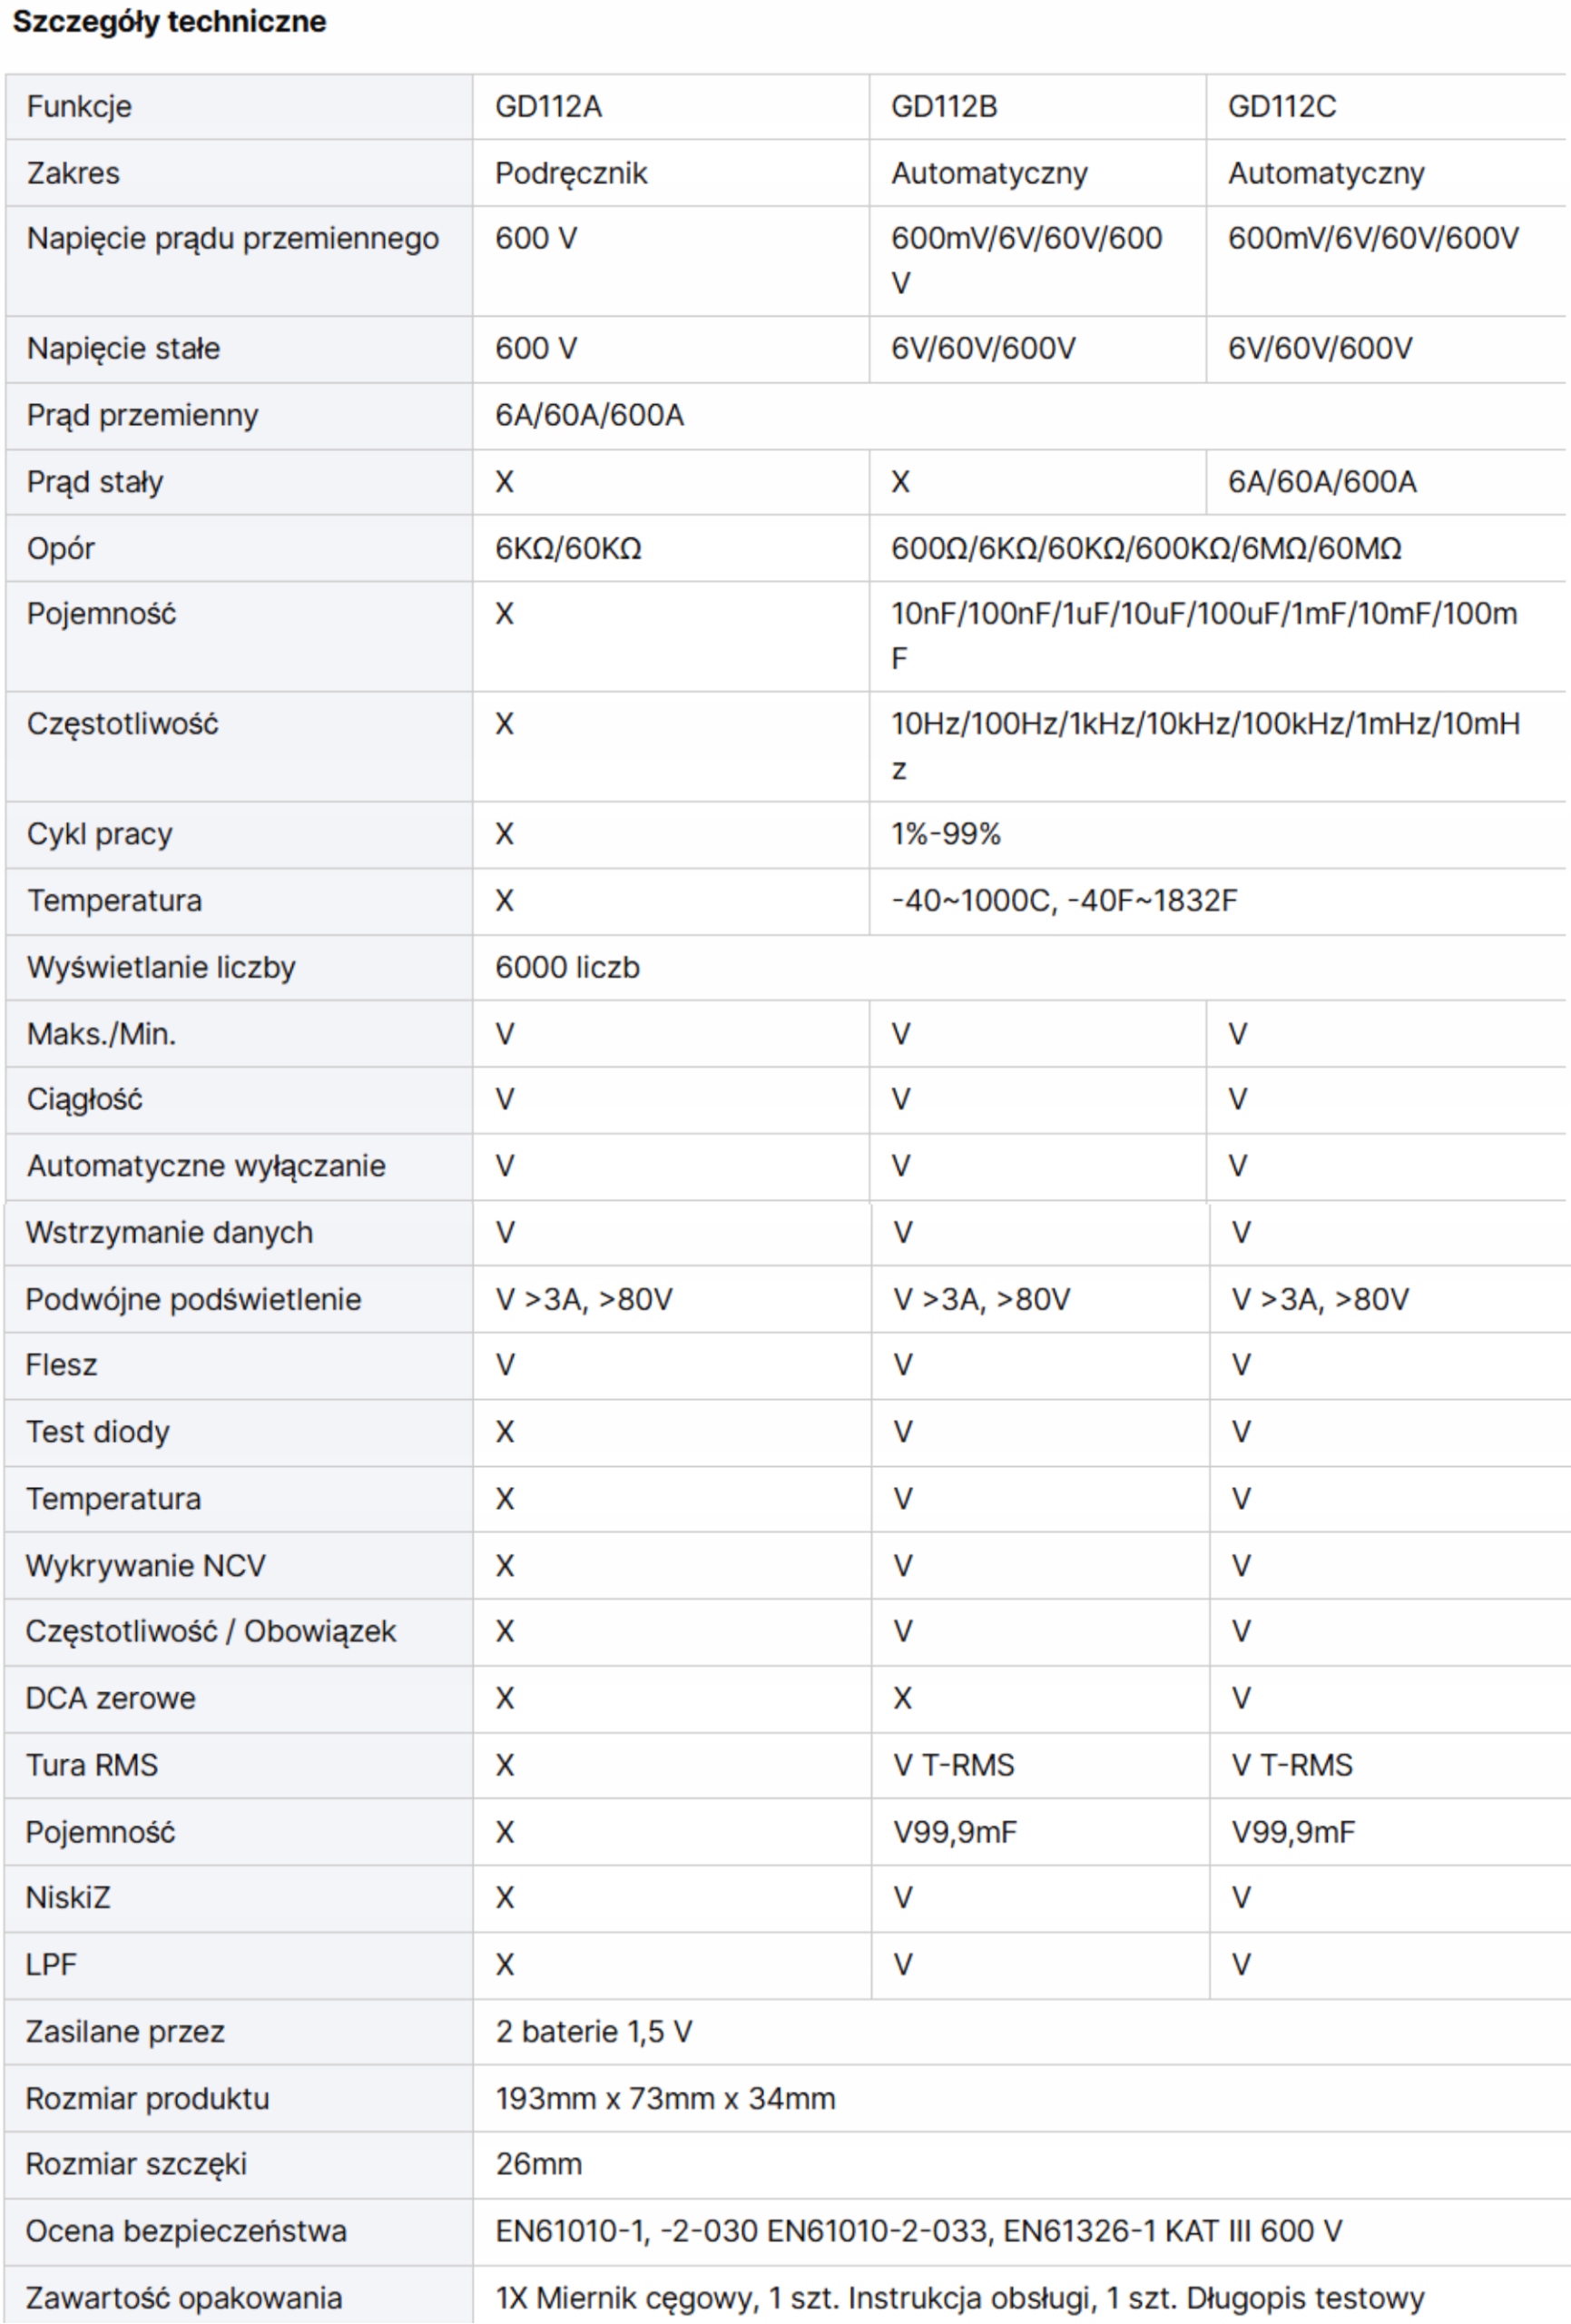The width and height of the screenshot is (1571, 2324).
Task: Click the "Podwójne podświetlenie" row label
Action: coord(193,1299)
